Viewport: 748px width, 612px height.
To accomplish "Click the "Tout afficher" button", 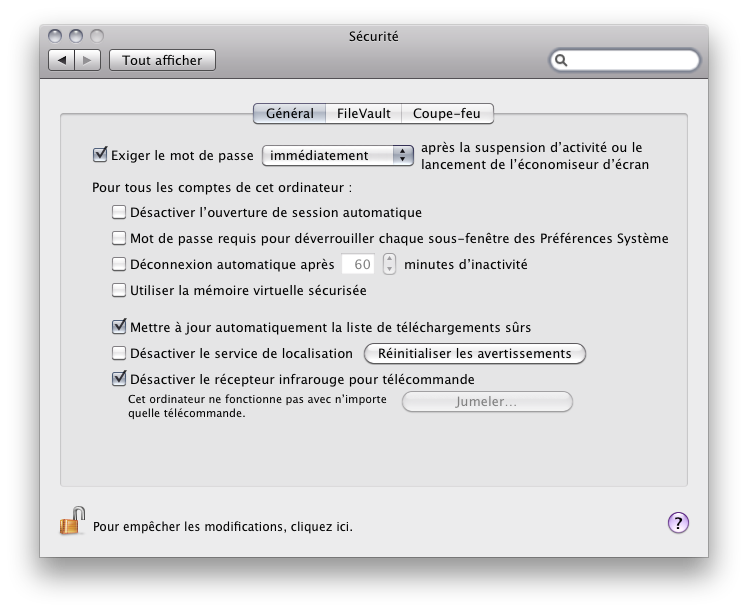I will [x=162, y=60].
